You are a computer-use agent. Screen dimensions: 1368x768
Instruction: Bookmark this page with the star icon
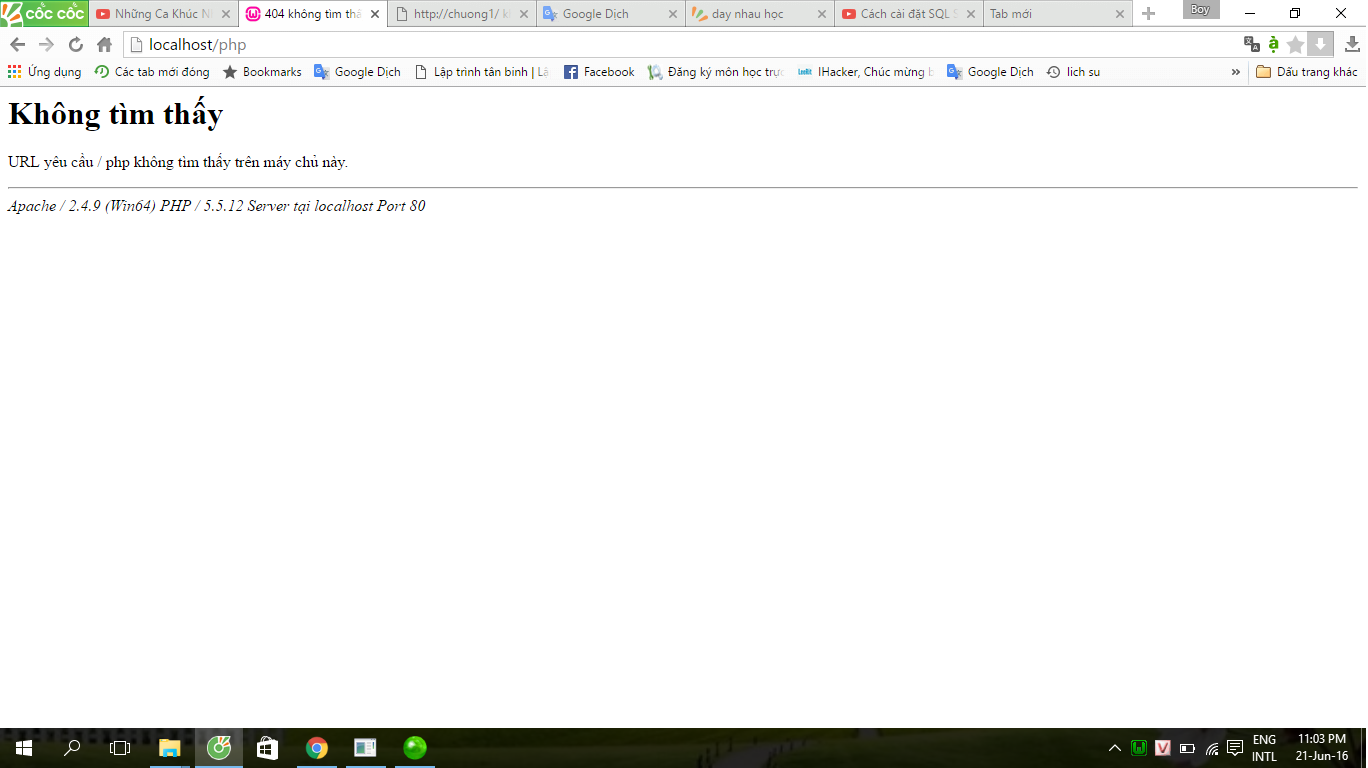(1296, 45)
